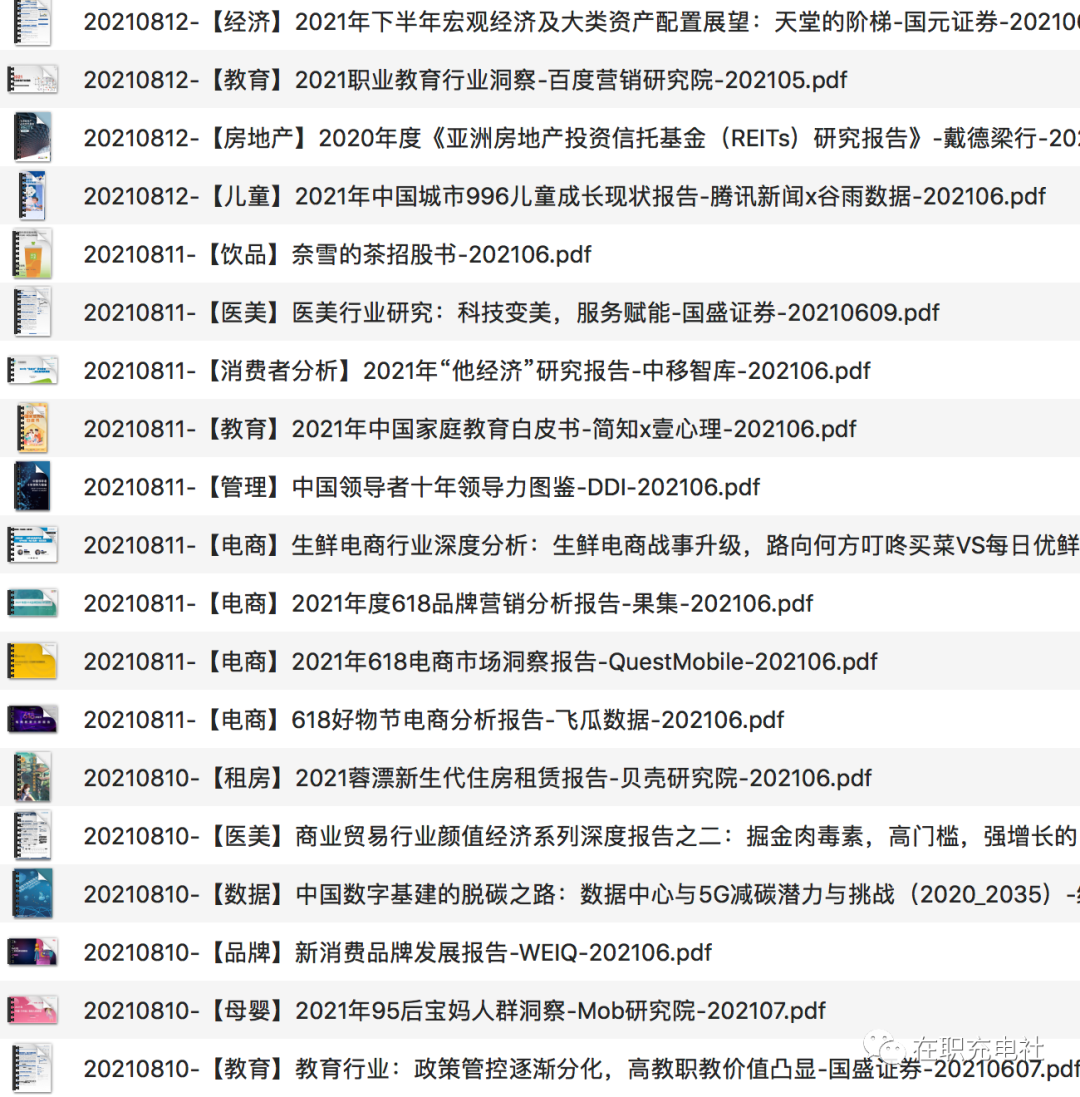Select file 医美行业研究：科技变美，服务赋能
Viewport: 1080px width, 1097px height.
click(511, 313)
